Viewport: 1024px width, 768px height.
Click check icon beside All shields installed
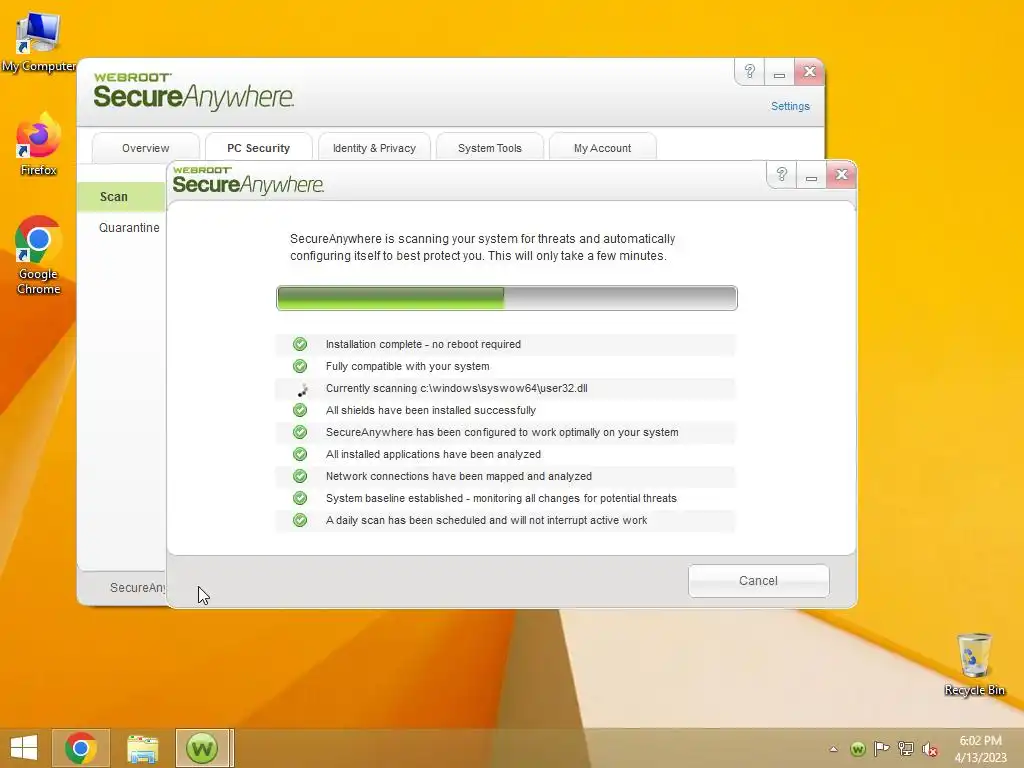pos(300,410)
